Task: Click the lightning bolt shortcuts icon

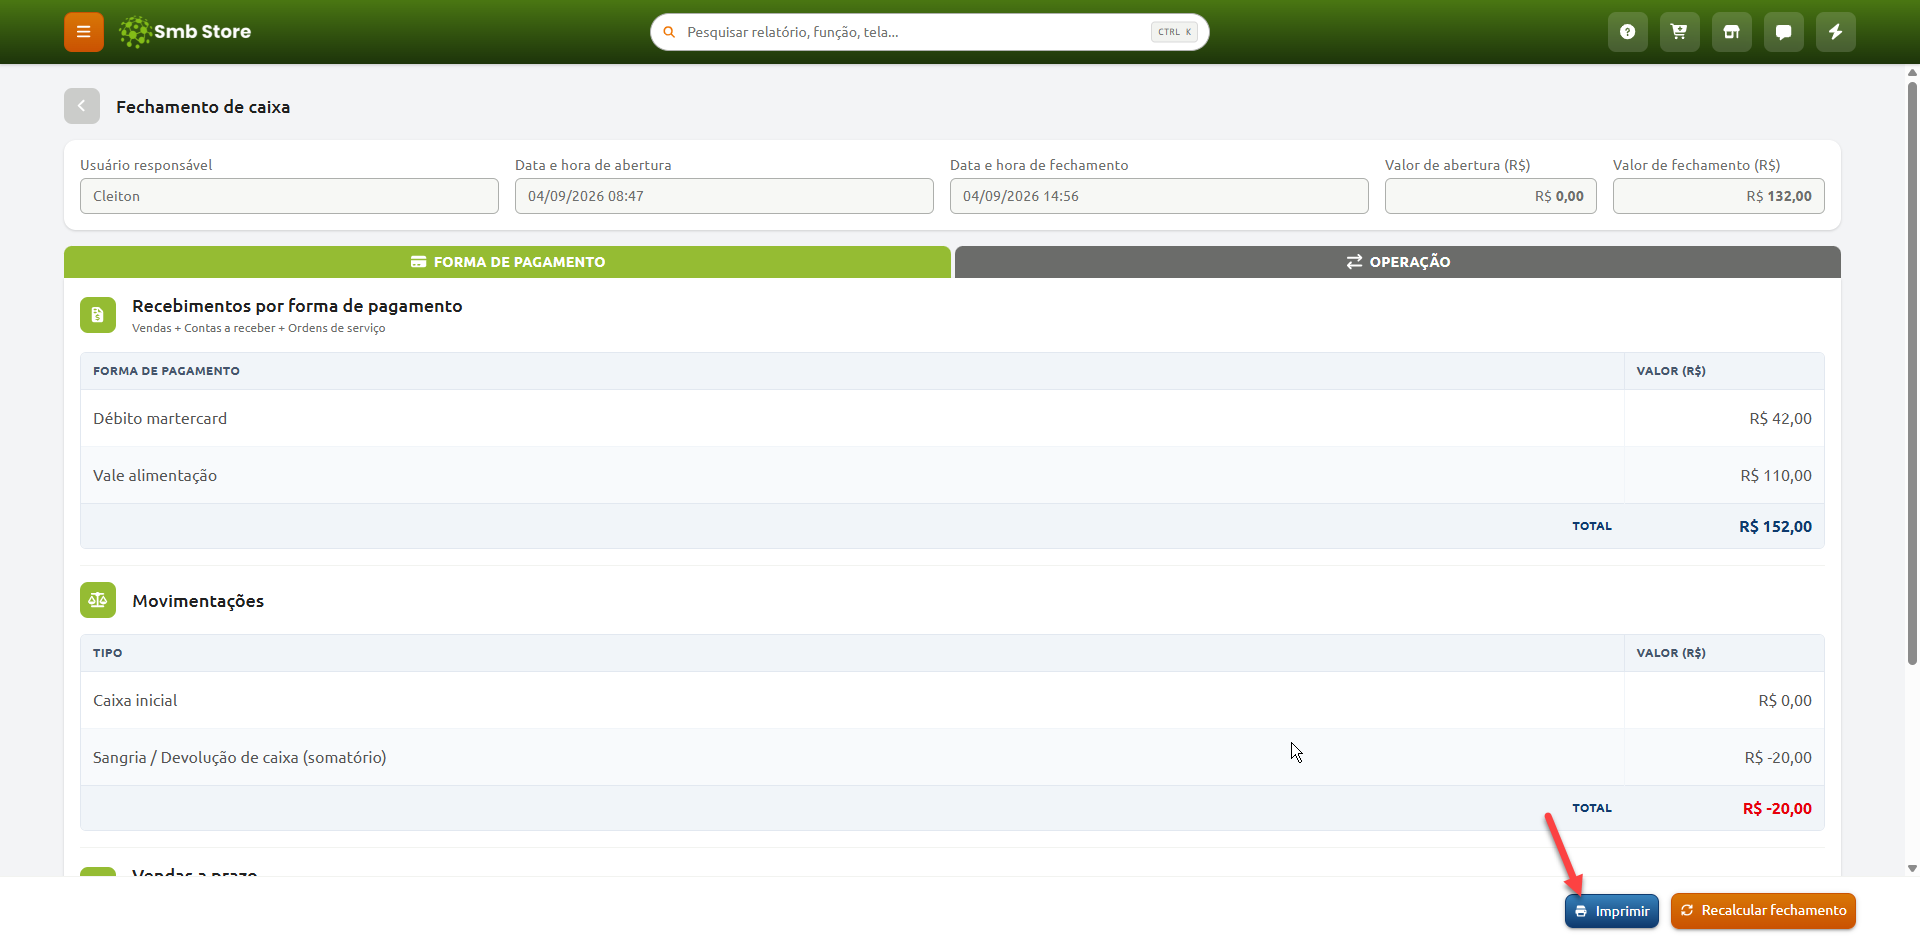Action: (x=1836, y=32)
